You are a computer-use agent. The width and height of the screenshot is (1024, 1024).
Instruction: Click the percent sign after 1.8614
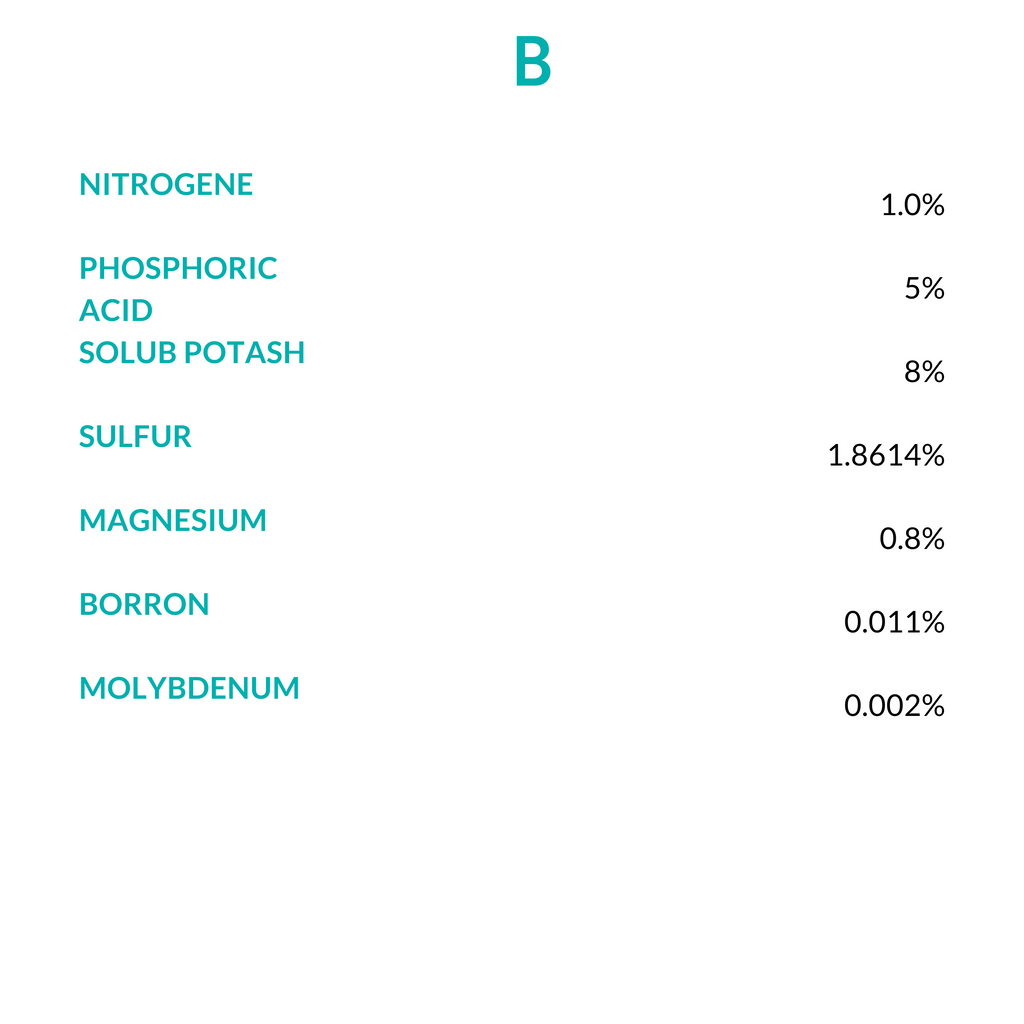pyautogui.click(x=933, y=455)
